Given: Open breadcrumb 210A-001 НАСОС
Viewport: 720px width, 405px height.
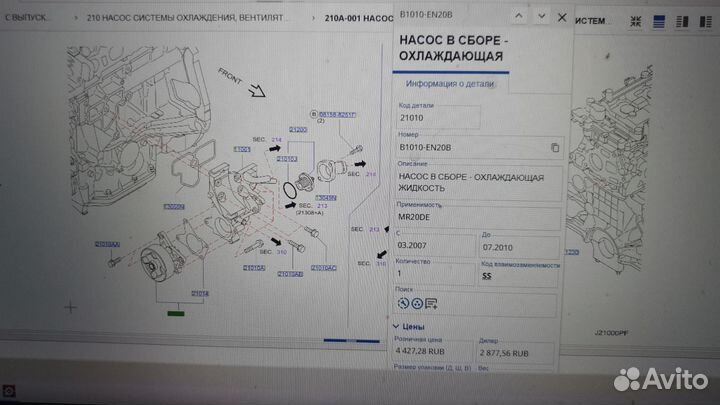Looking at the screenshot, I should click(x=359, y=18).
